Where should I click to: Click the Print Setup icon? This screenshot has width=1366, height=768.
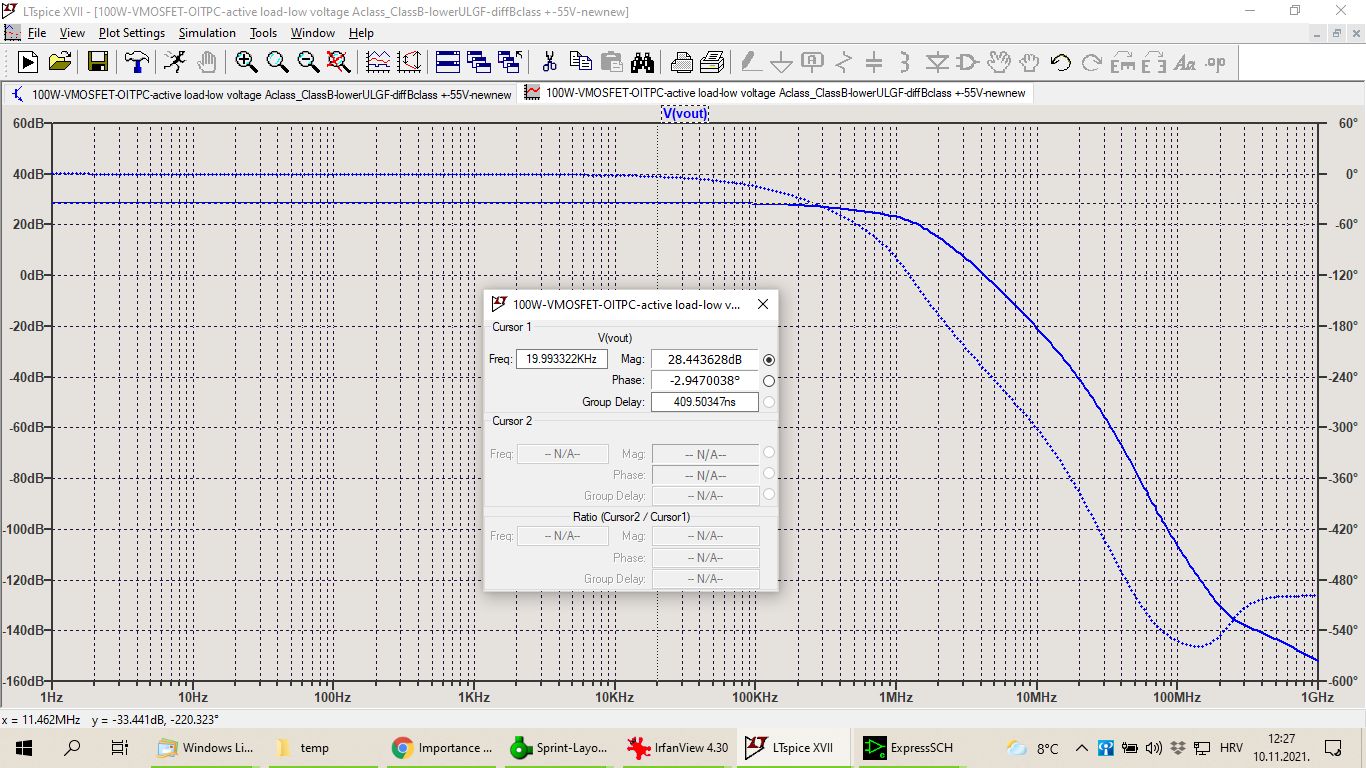(x=681, y=62)
